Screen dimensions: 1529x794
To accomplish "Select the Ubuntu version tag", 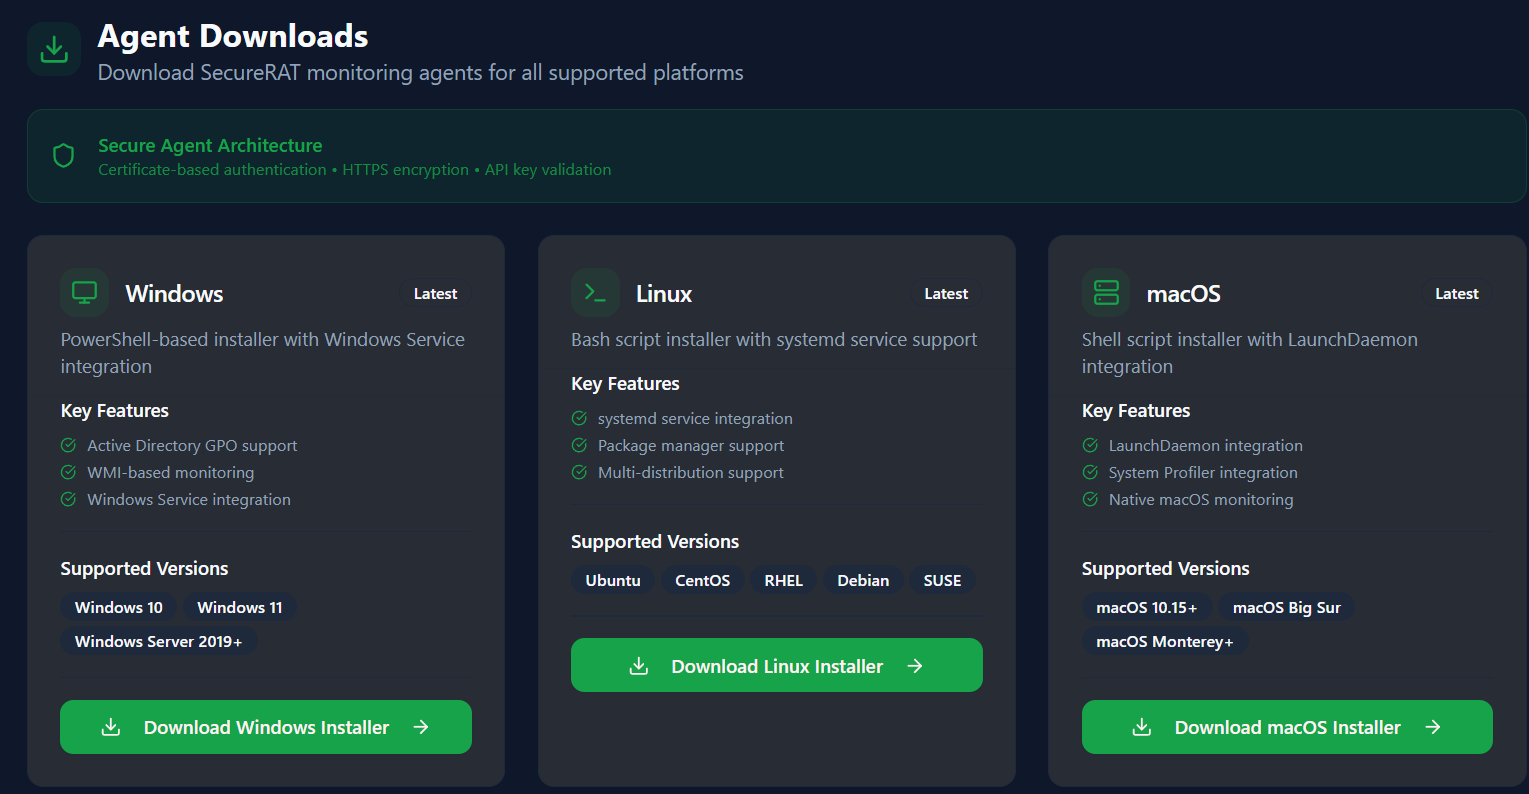I will [613, 580].
